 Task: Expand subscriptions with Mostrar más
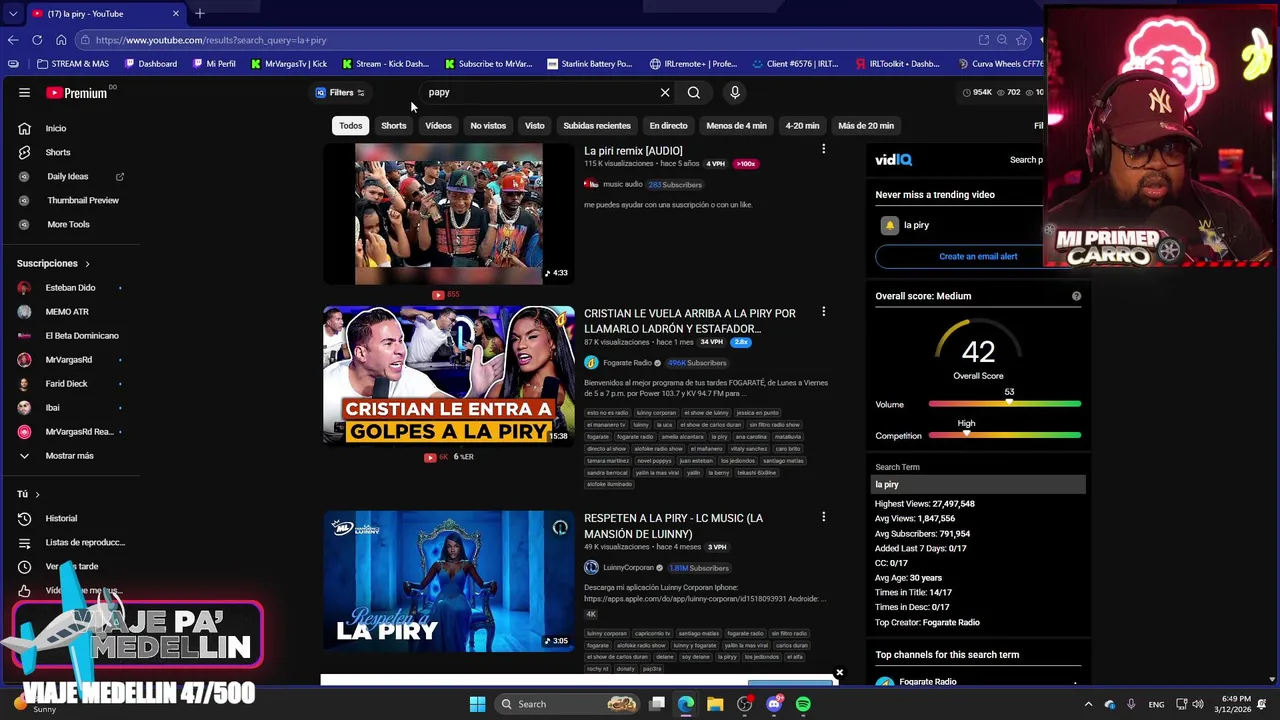point(69,456)
